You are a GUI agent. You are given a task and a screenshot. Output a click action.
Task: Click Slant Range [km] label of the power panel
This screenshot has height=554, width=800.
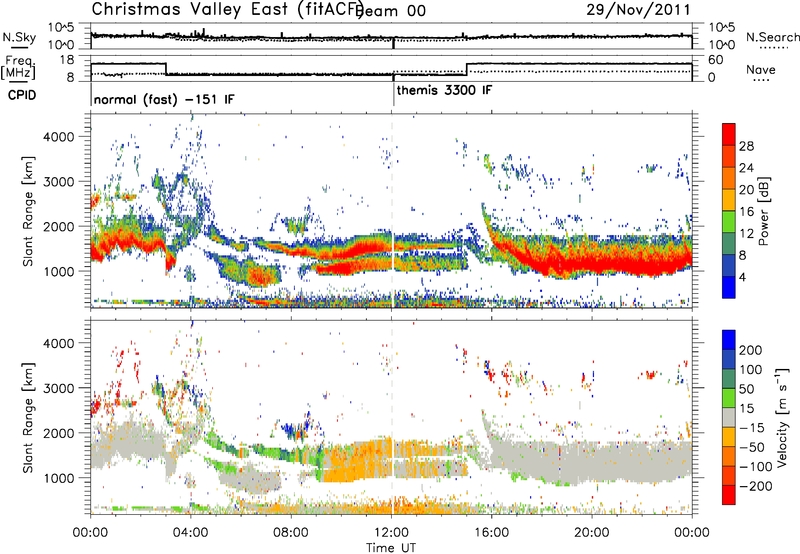click(x=28, y=211)
